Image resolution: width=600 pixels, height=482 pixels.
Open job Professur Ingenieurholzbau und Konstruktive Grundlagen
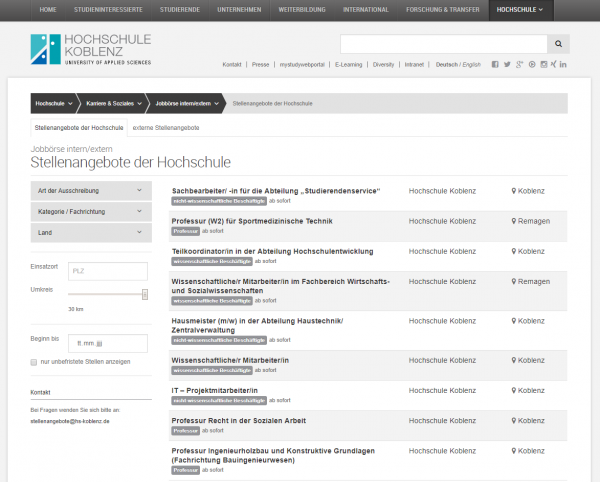coord(273,455)
